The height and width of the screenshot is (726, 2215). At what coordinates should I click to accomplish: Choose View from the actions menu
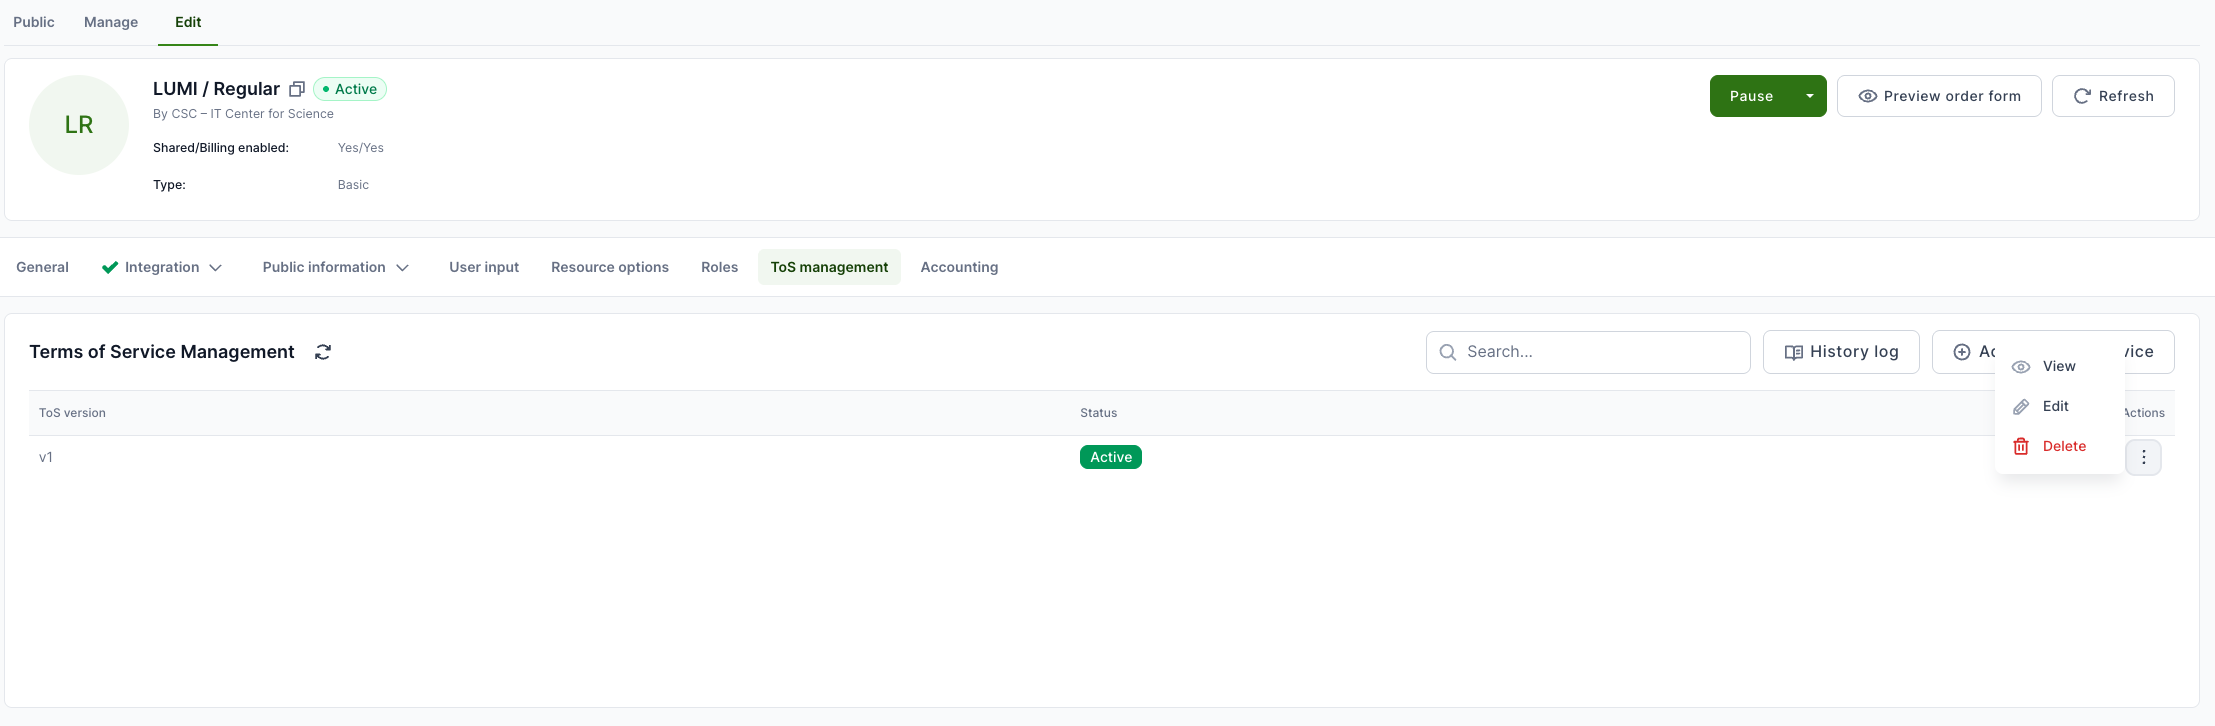pos(2059,366)
